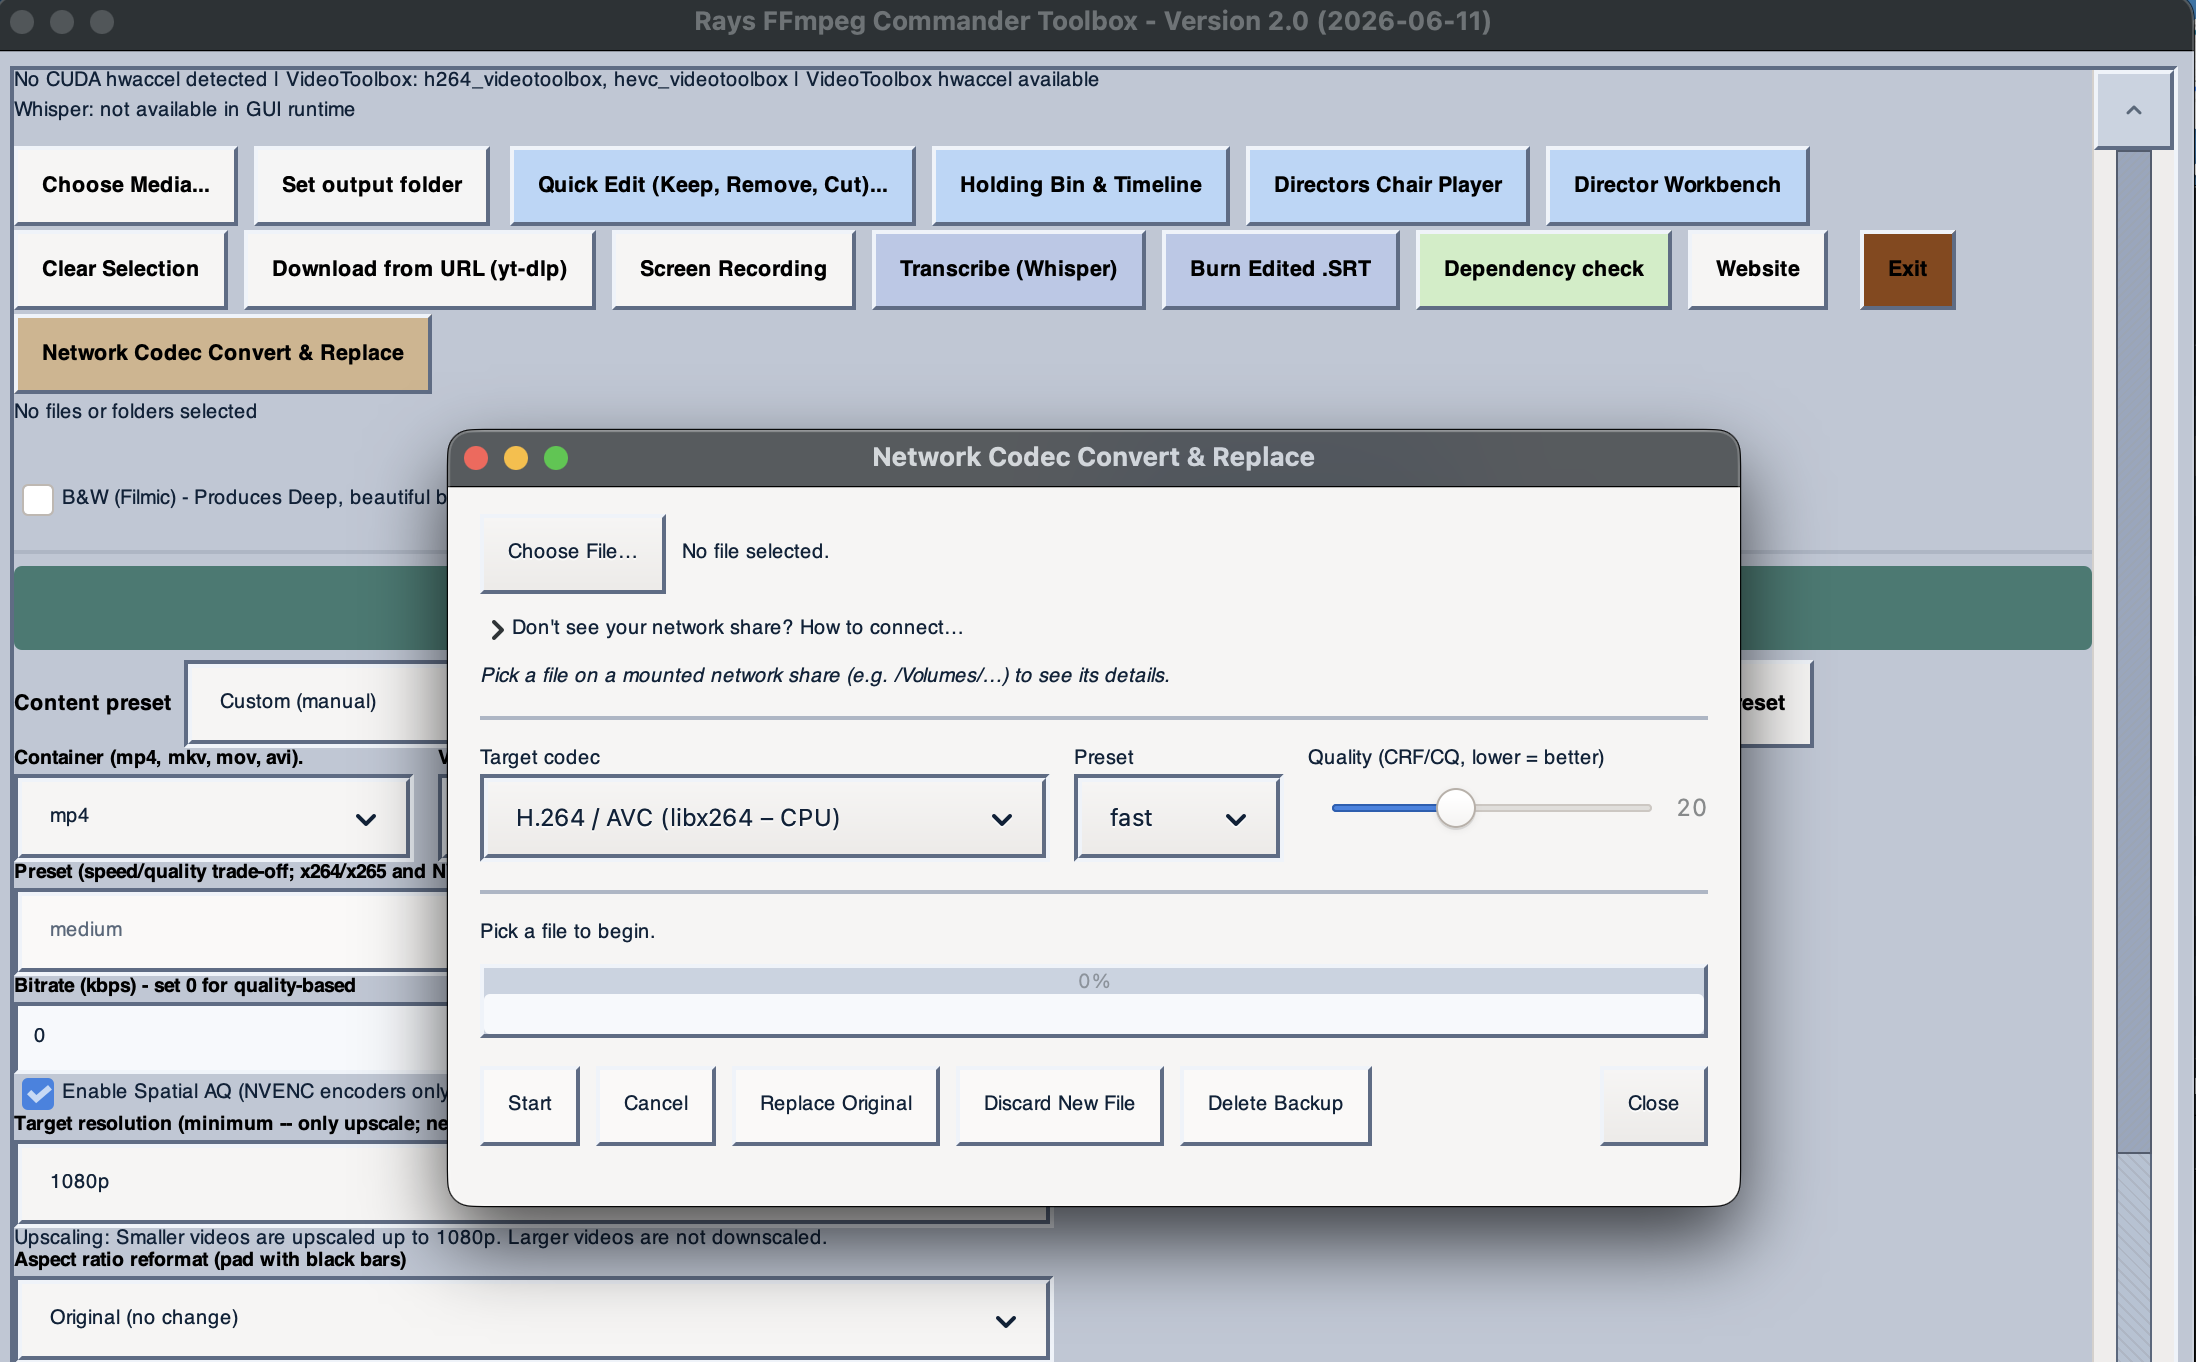Expand Don't see your network share? How to connect
The image size is (2196, 1362).
[x=727, y=628]
